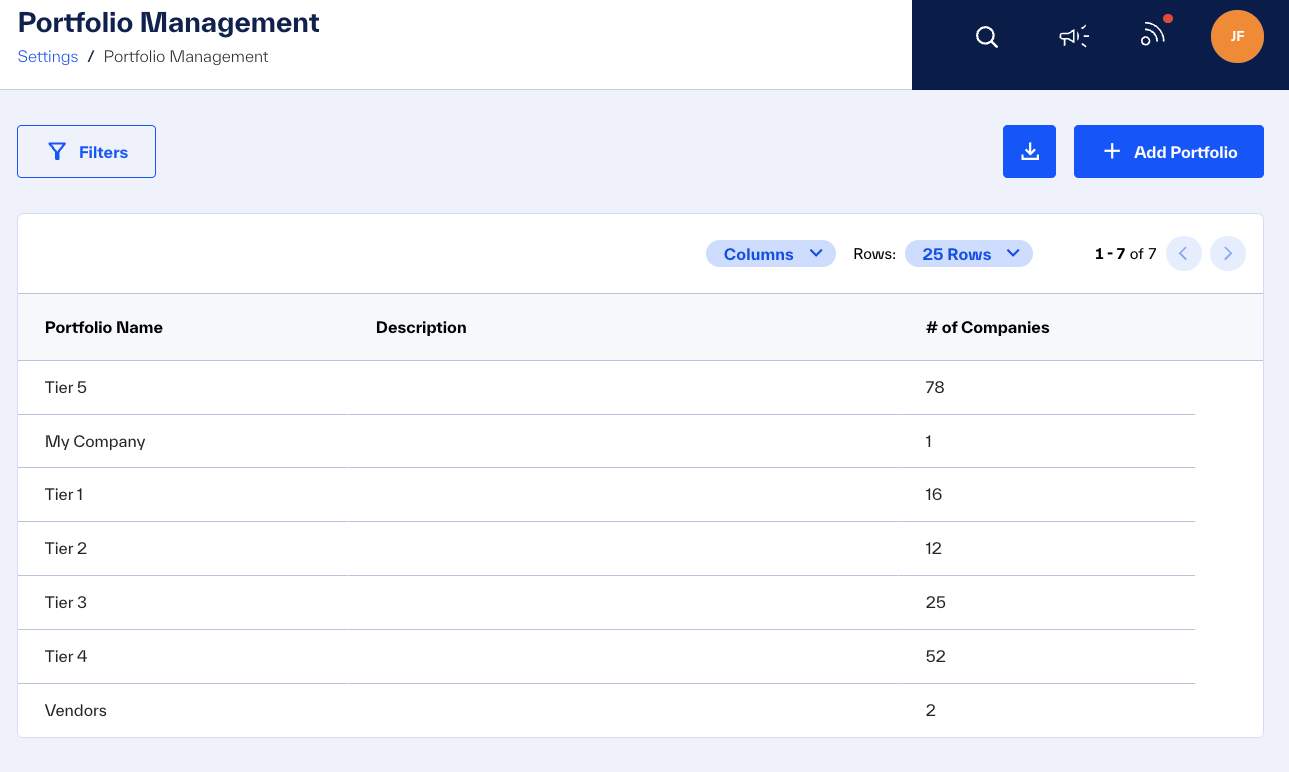Screen dimensions: 1289x772
Task: Select the Tier 3 portfolio row
Action: 606,603
